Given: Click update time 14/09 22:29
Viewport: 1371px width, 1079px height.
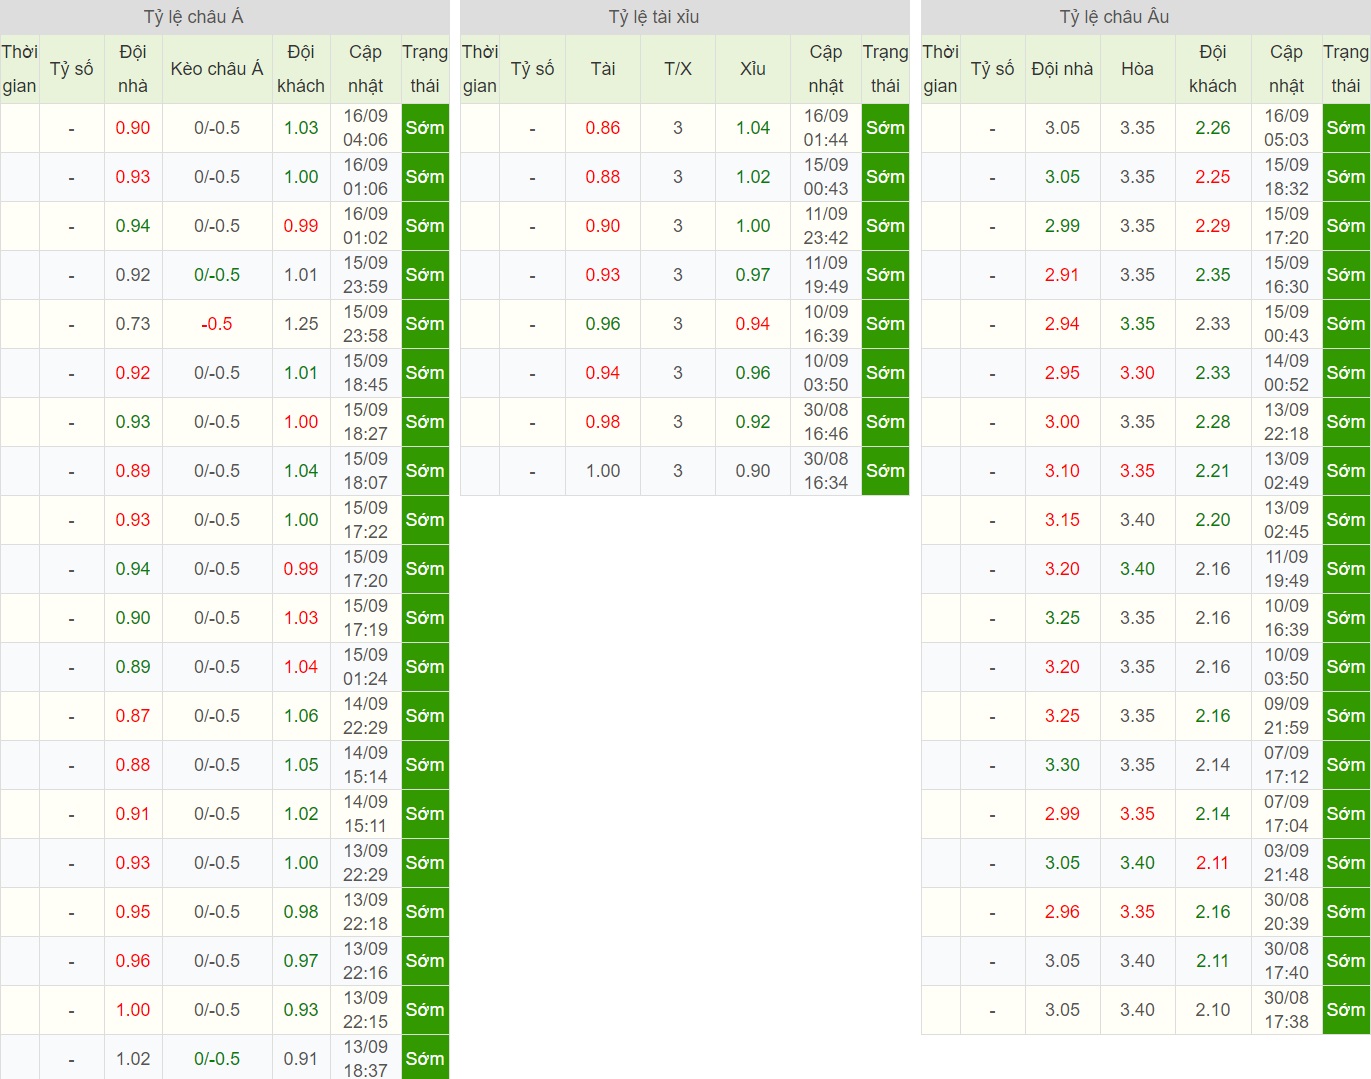Looking at the screenshot, I should (366, 716).
